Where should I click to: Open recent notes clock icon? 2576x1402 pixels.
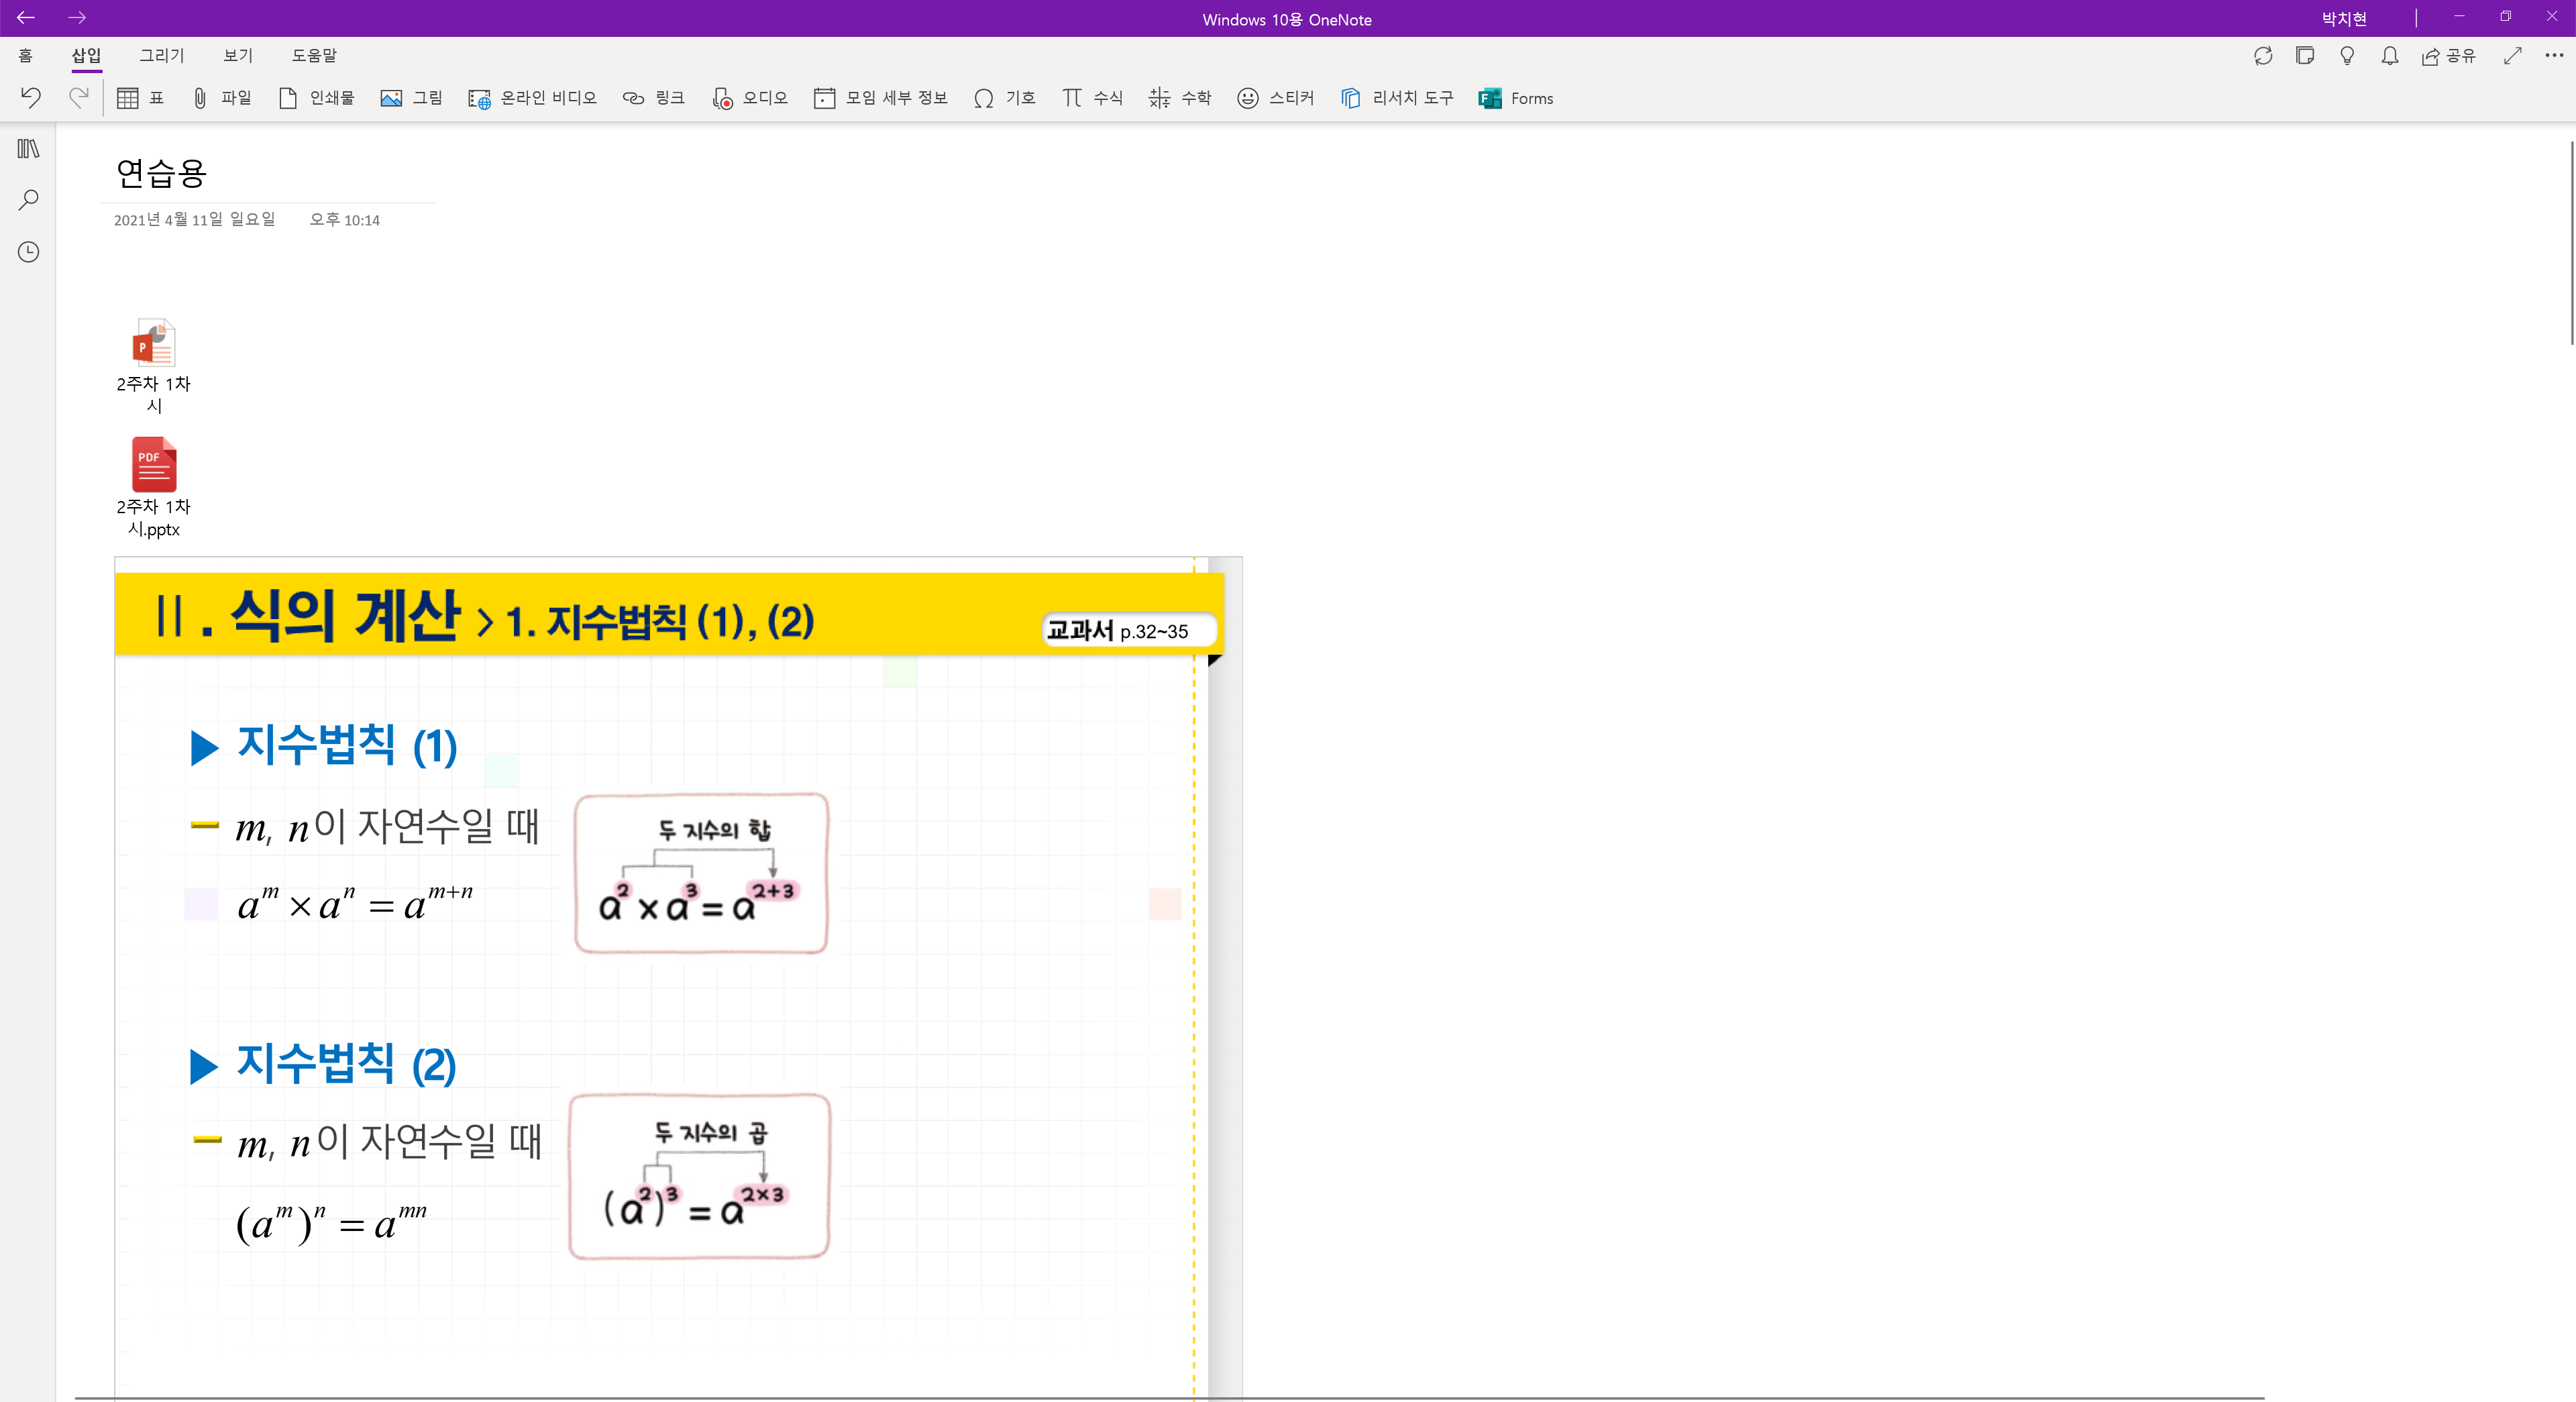pos(28,252)
